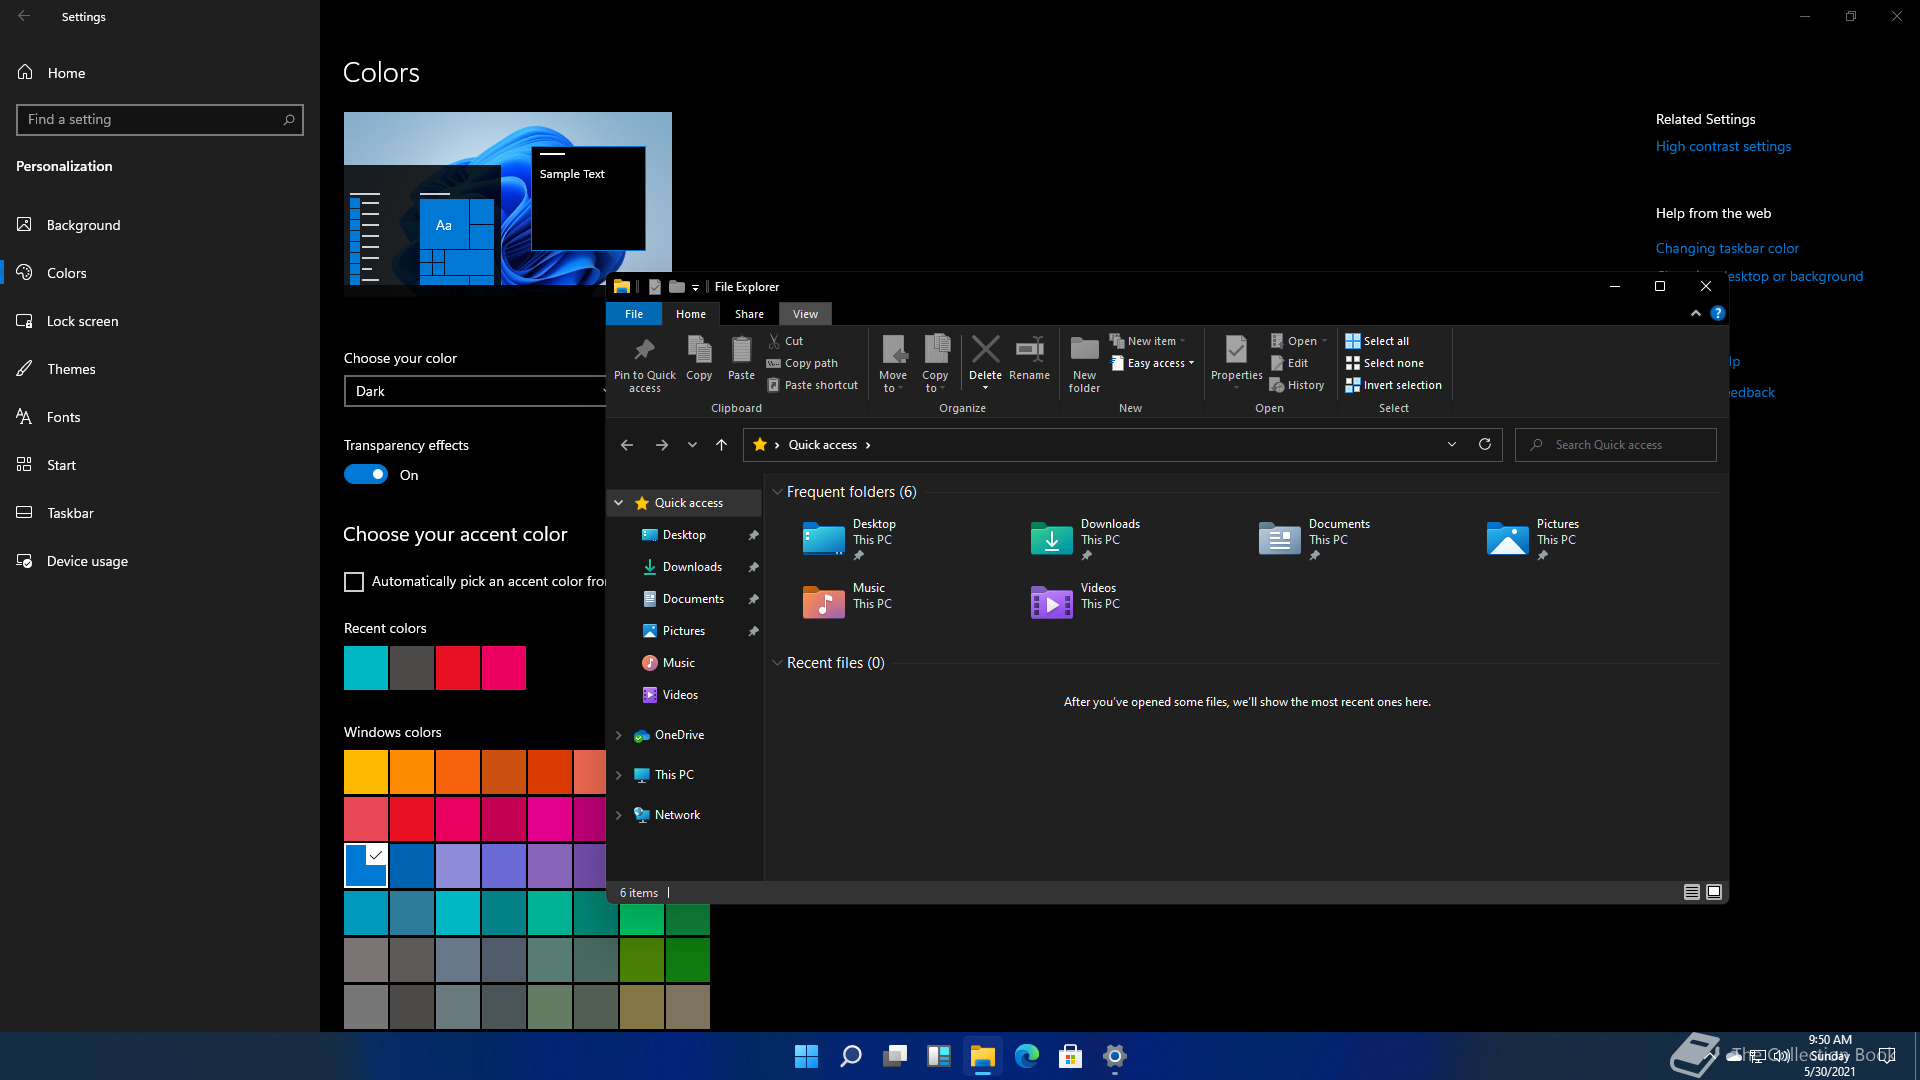
Task: Open recent locations dropdown next to Forward
Action: [692, 445]
